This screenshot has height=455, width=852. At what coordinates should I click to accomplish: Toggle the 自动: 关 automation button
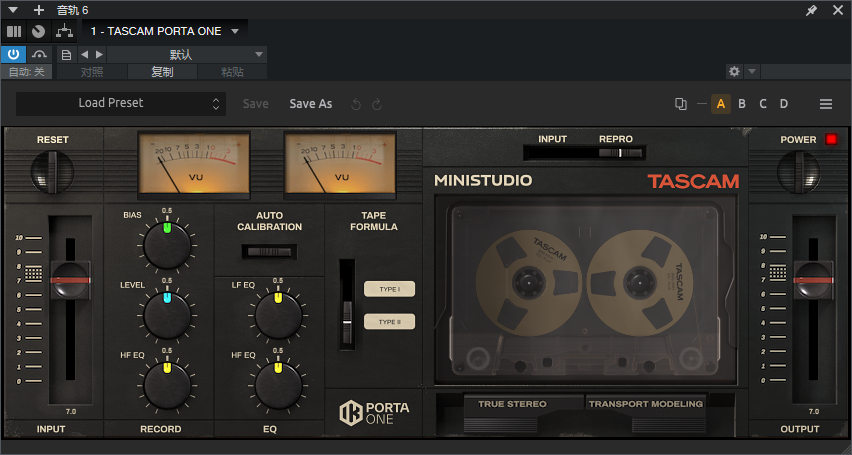click(x=27, y=72)
